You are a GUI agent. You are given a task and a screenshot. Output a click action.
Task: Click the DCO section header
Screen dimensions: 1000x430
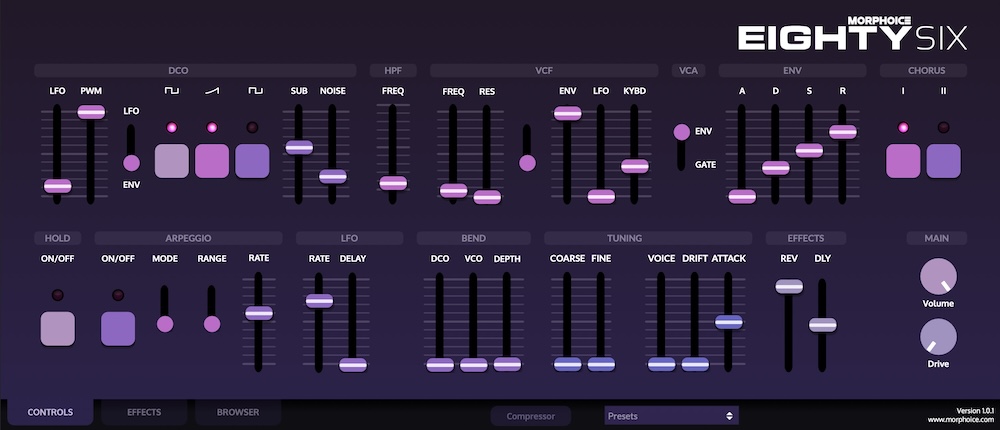pos(195,70)
